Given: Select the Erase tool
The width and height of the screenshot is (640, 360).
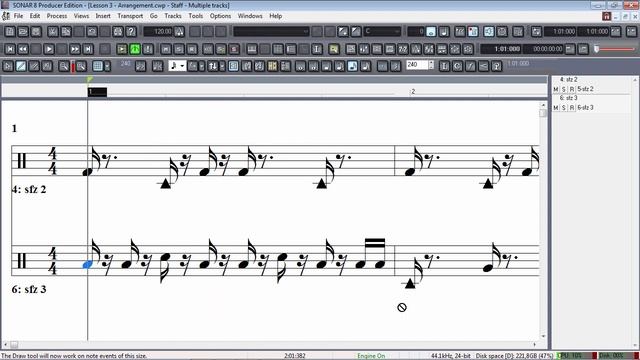Looking at the screenshot, I should coord(34,66).
